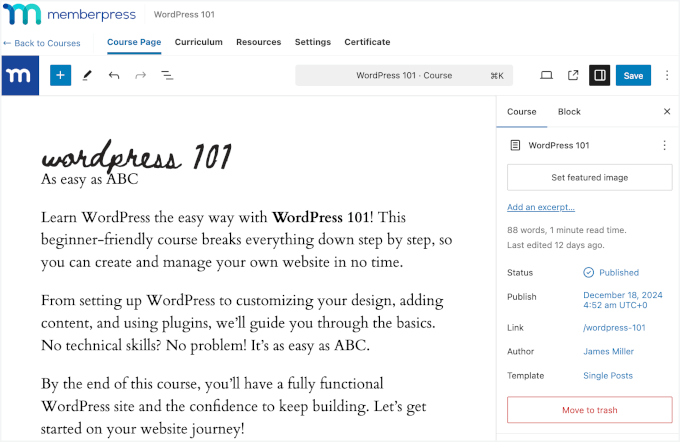The height and width of the screenshot is (442, 680).
Task: Click the MemberPress M logo icon
Action: 20,75
